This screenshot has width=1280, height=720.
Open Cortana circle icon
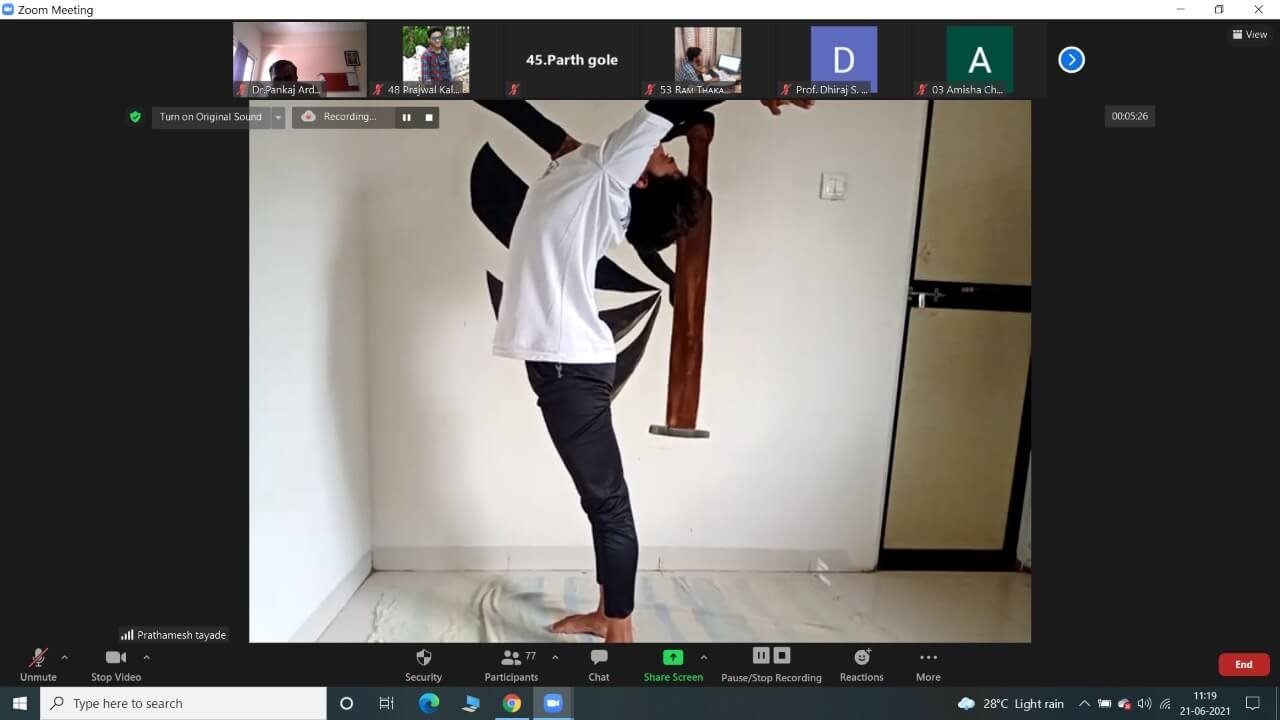pyautogui.click(x=347, y=703)
